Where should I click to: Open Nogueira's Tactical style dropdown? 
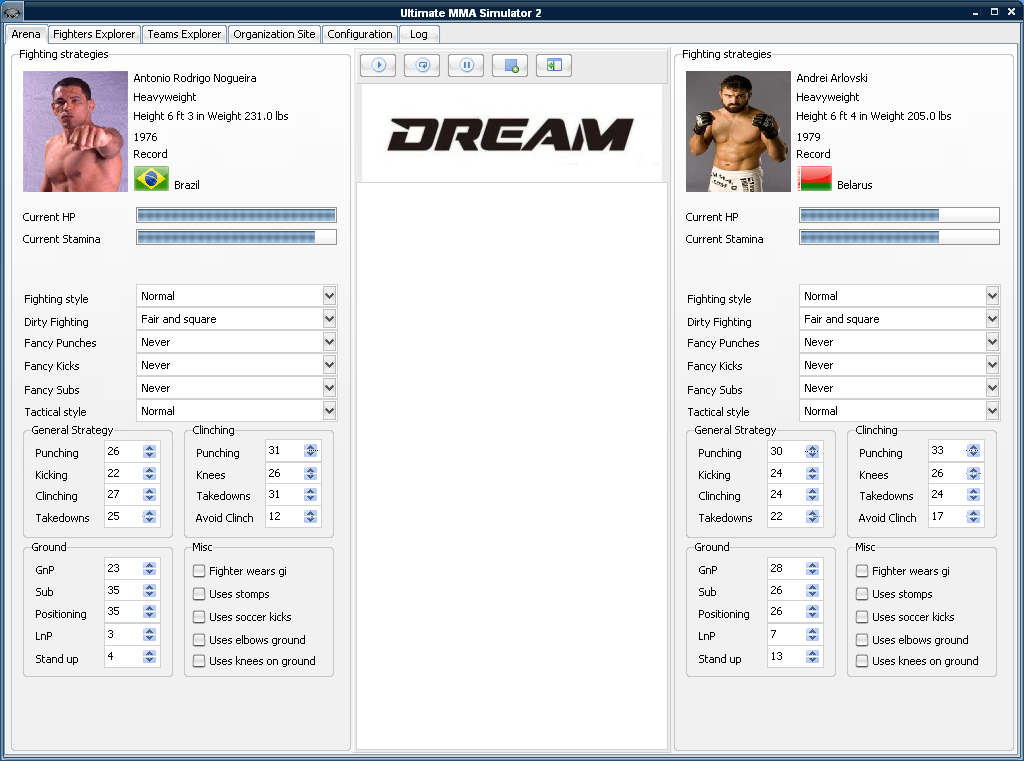click(329, 411)
